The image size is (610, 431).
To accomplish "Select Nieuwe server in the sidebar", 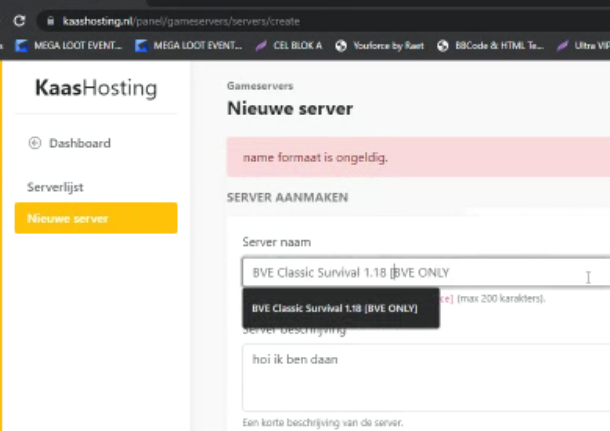I will [x=95, y=218].
